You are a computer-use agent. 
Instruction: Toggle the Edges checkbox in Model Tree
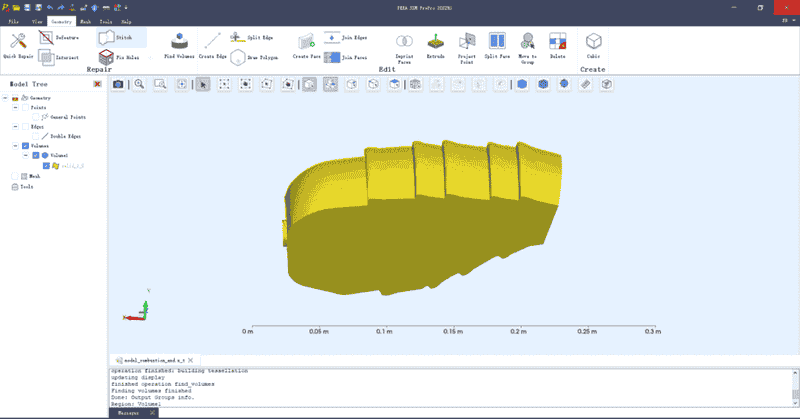(x=26, y=127)
